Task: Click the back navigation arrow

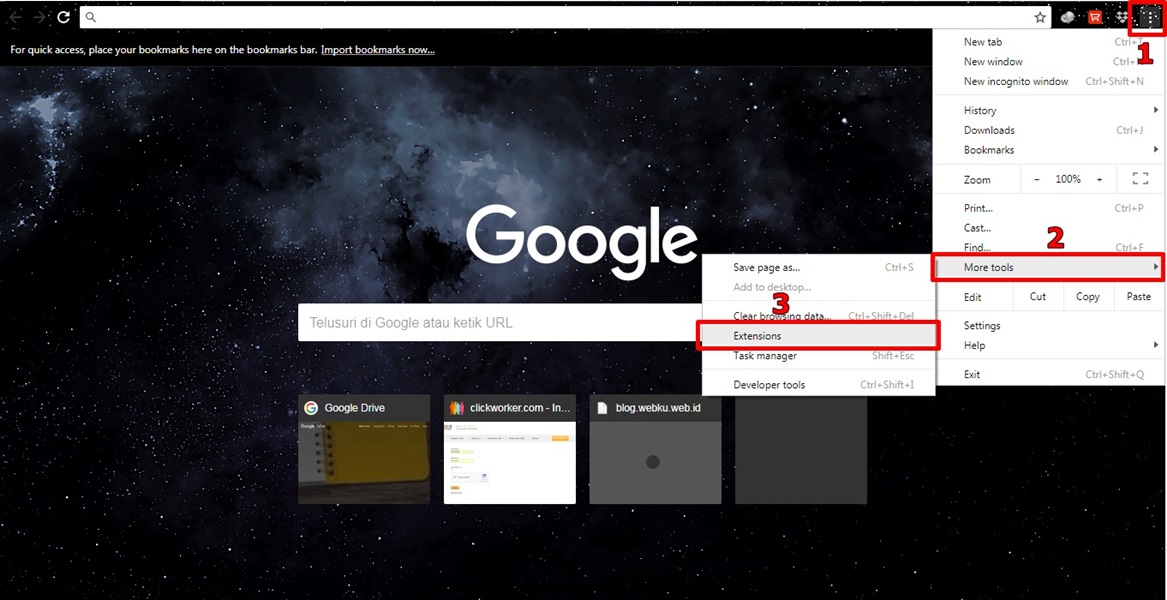Action: (15, 17)
